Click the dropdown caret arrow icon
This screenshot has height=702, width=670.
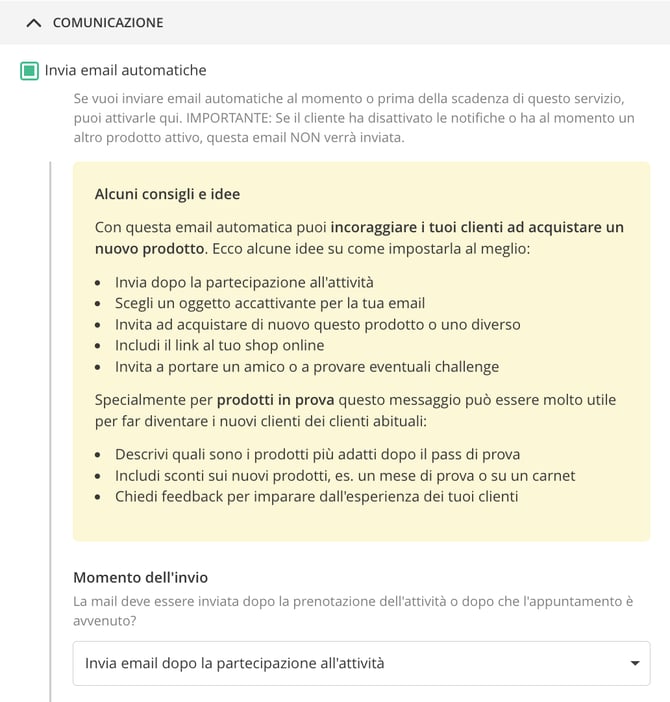[x=635, y=663]
